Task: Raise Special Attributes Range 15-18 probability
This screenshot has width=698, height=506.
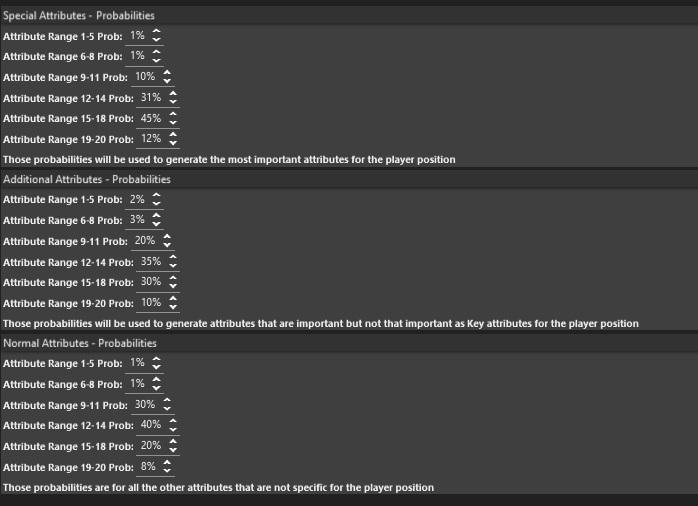Action: click(173, 113)
